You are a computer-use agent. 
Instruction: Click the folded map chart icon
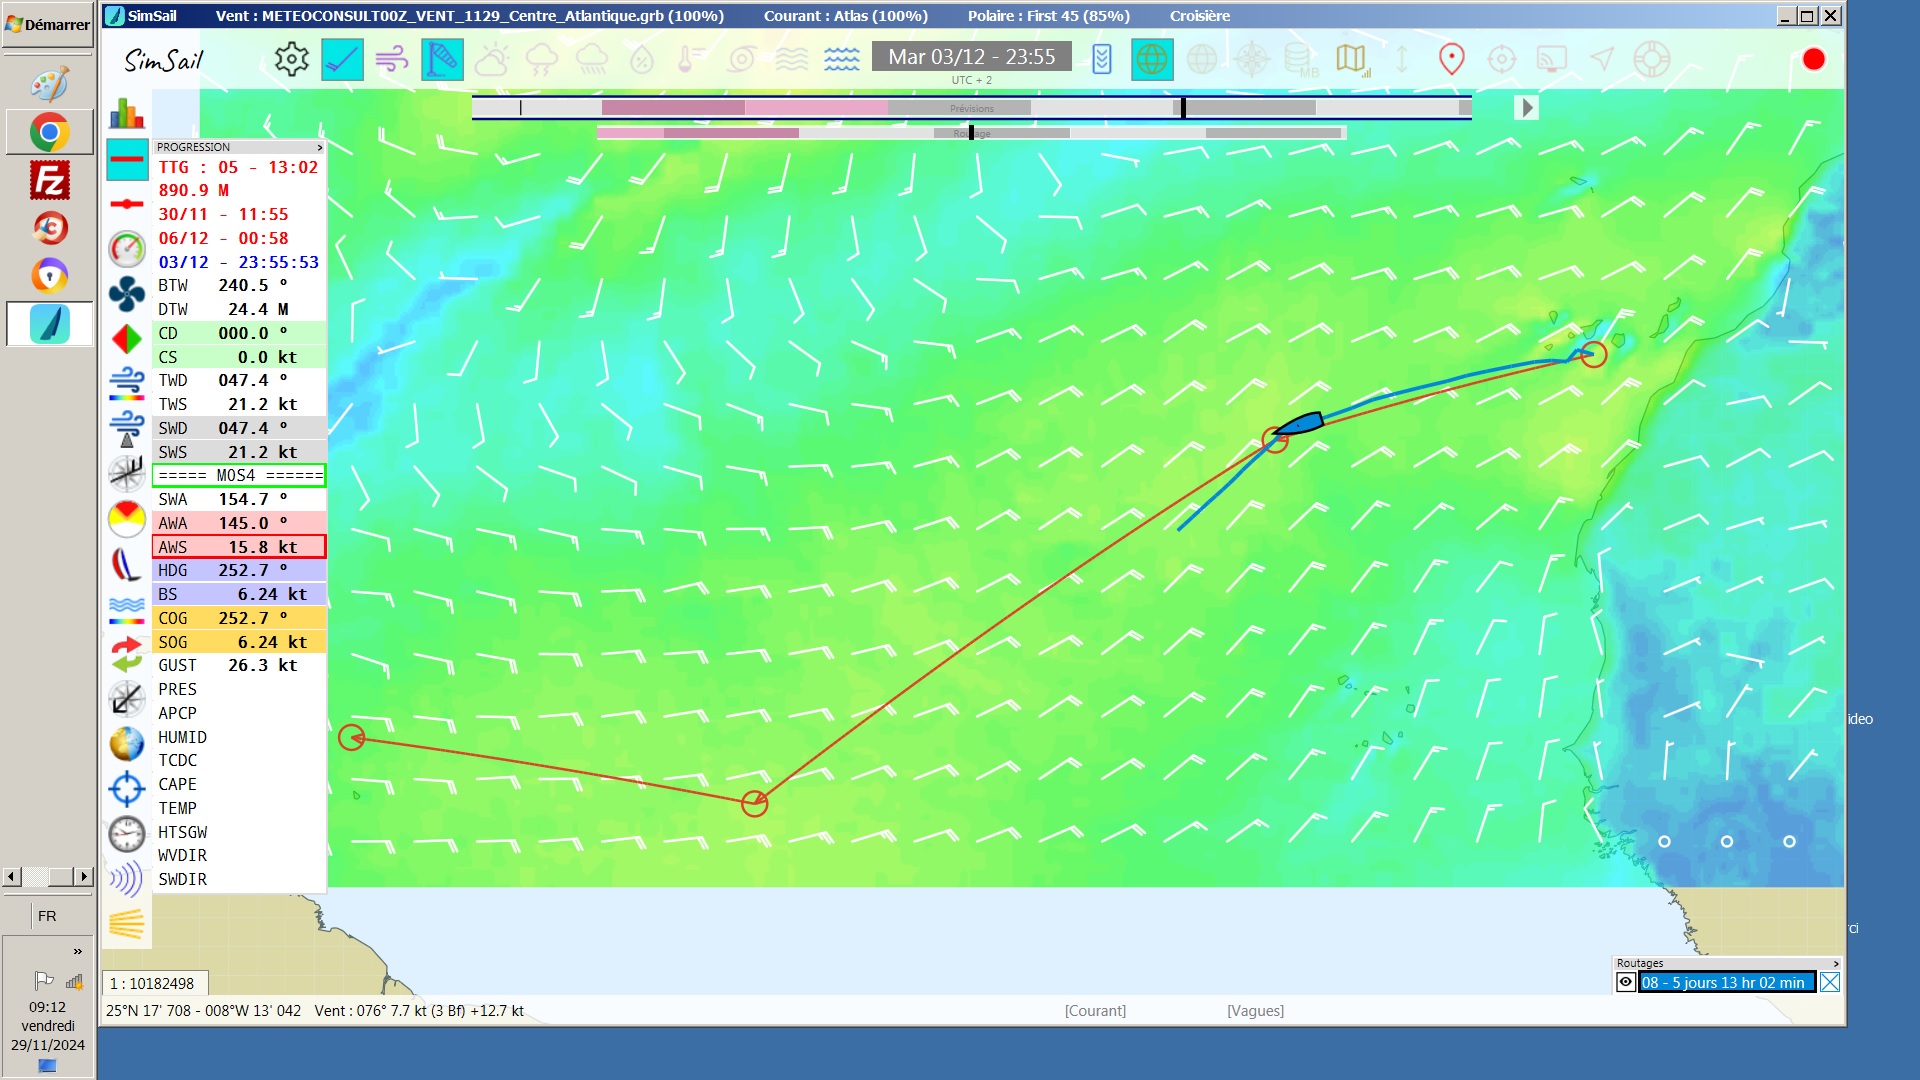[x=1351, y=60]
